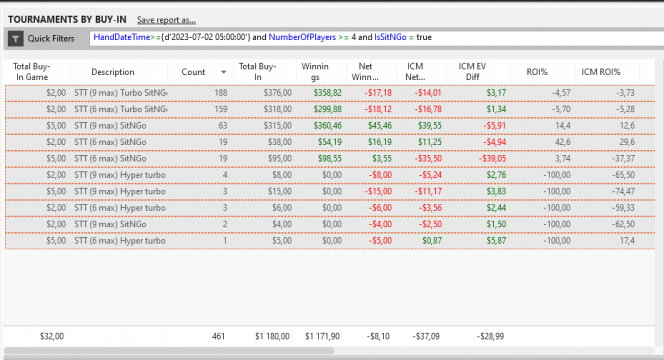Click net winnings value -$17,18
The width and height of the screenshot is (664, 360).
pos(378,93)
